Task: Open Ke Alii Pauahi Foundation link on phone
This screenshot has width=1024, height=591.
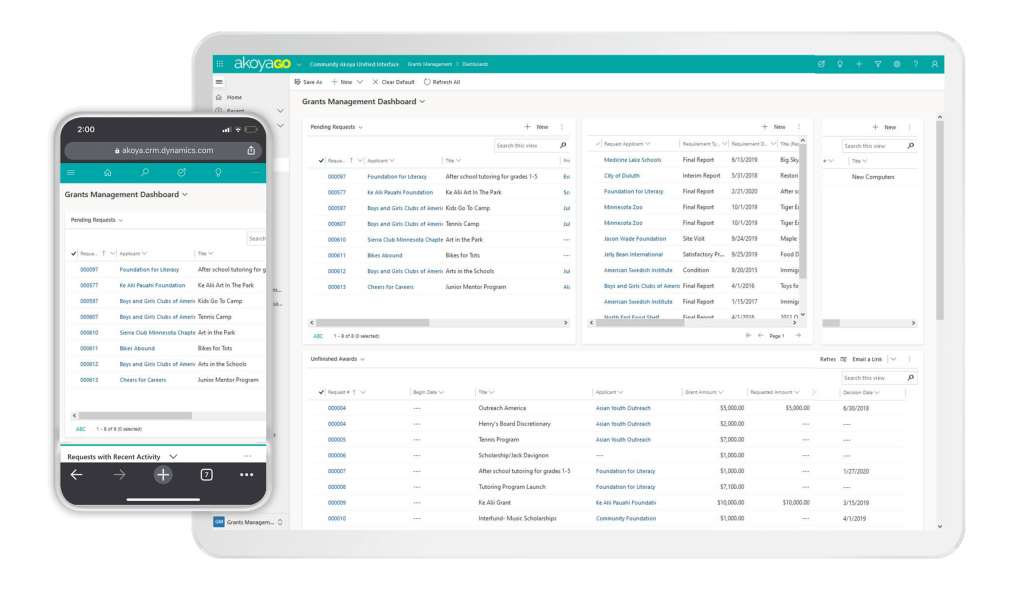Action: pos(152,285)
